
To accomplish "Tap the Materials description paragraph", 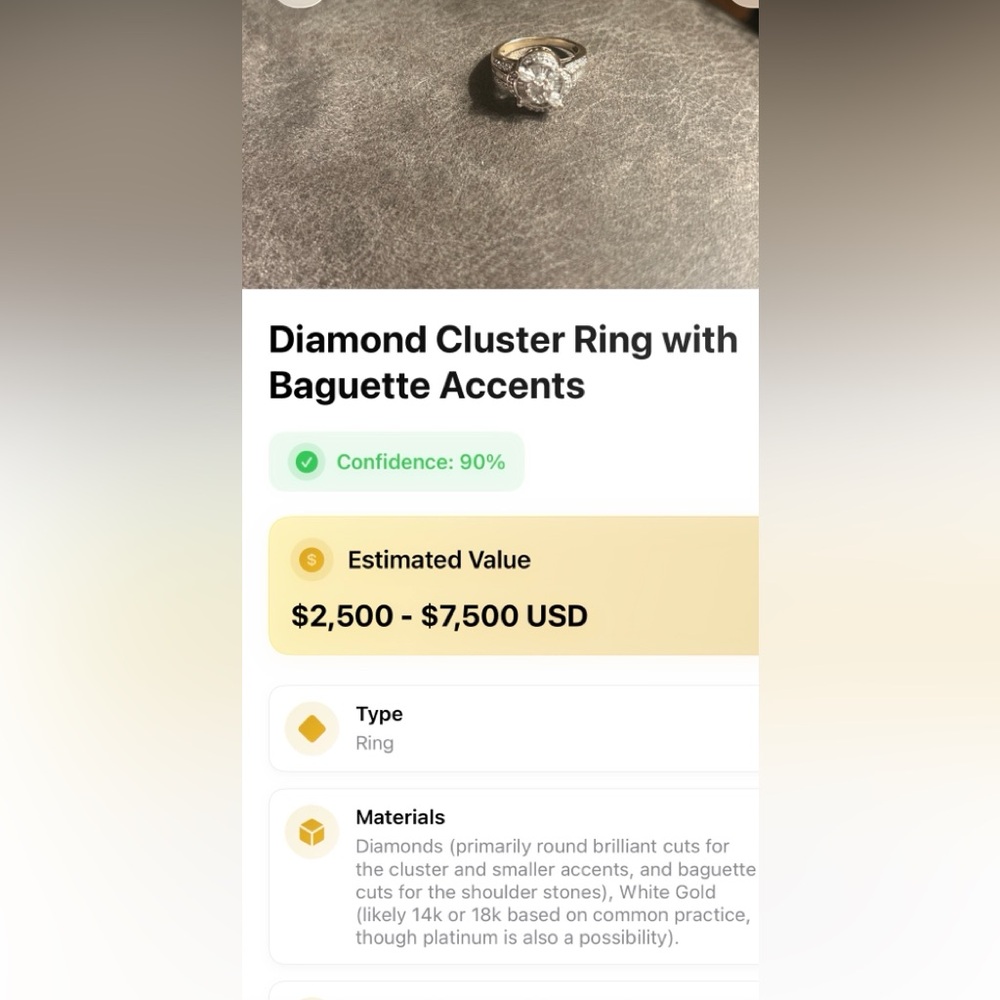I will 555,892.
